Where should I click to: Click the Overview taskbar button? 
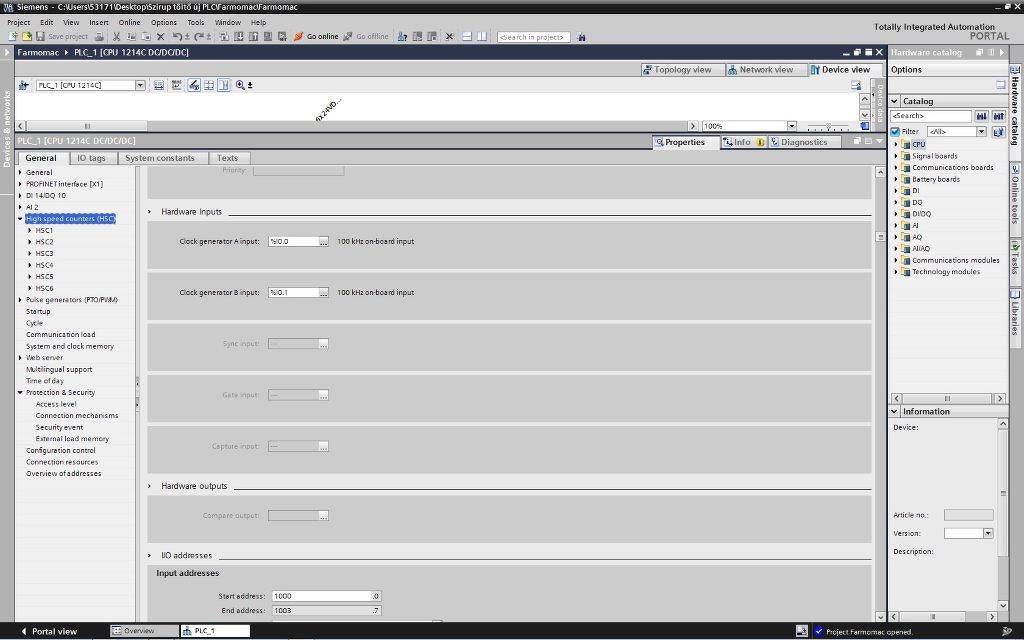pyautogui.click(x=144, y=631)
